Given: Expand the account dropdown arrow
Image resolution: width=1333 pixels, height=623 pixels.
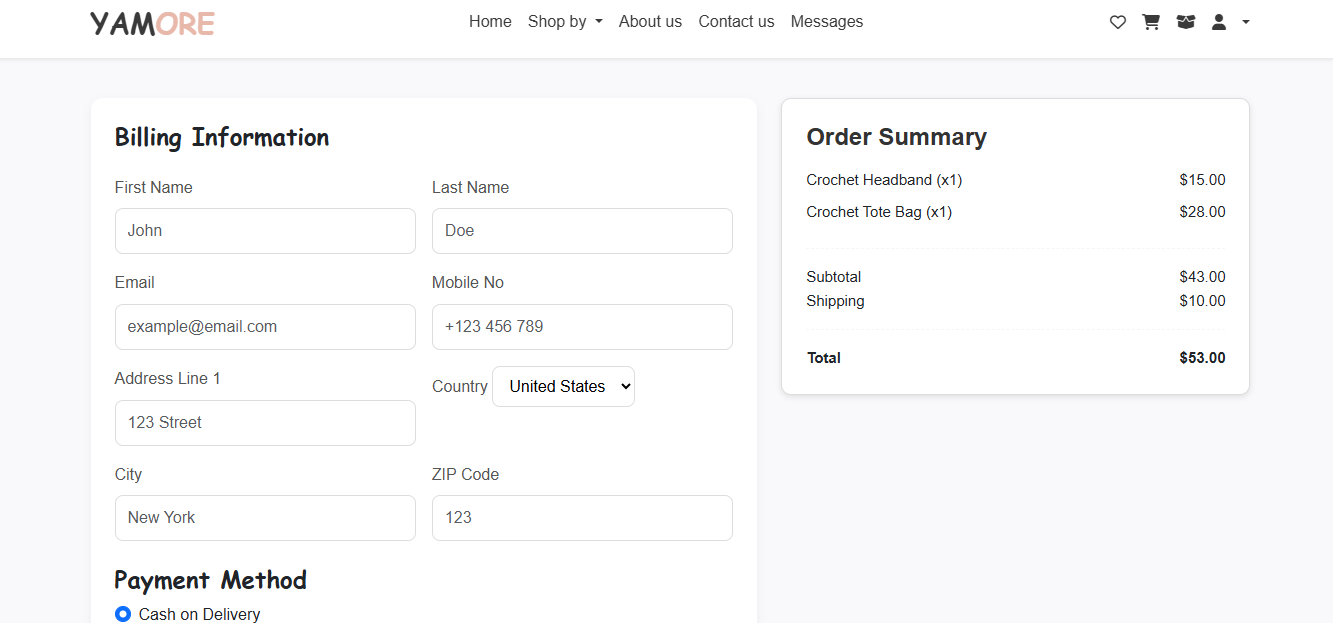Looking at the screenshot, I should (x=1246, y=22).
